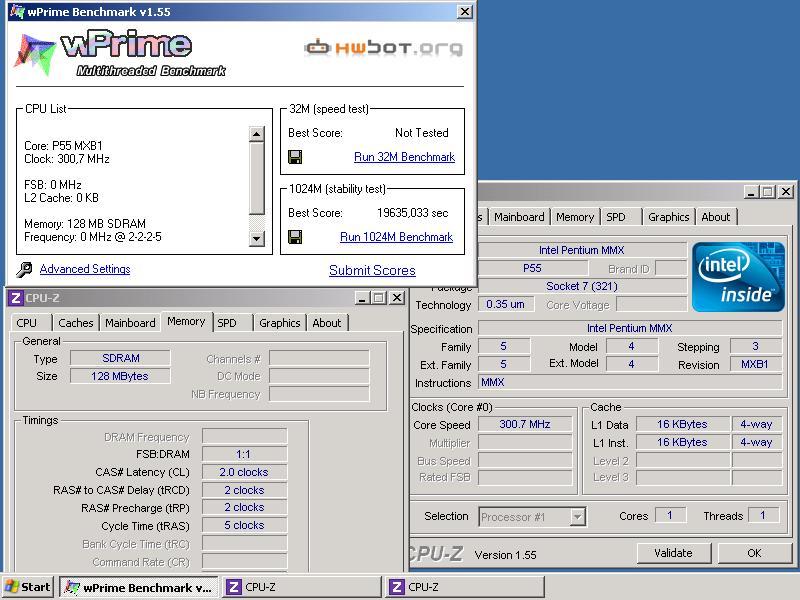800x600 pixels.
Task: Switch to CPU tab in memory window
Action: [27, 323]
